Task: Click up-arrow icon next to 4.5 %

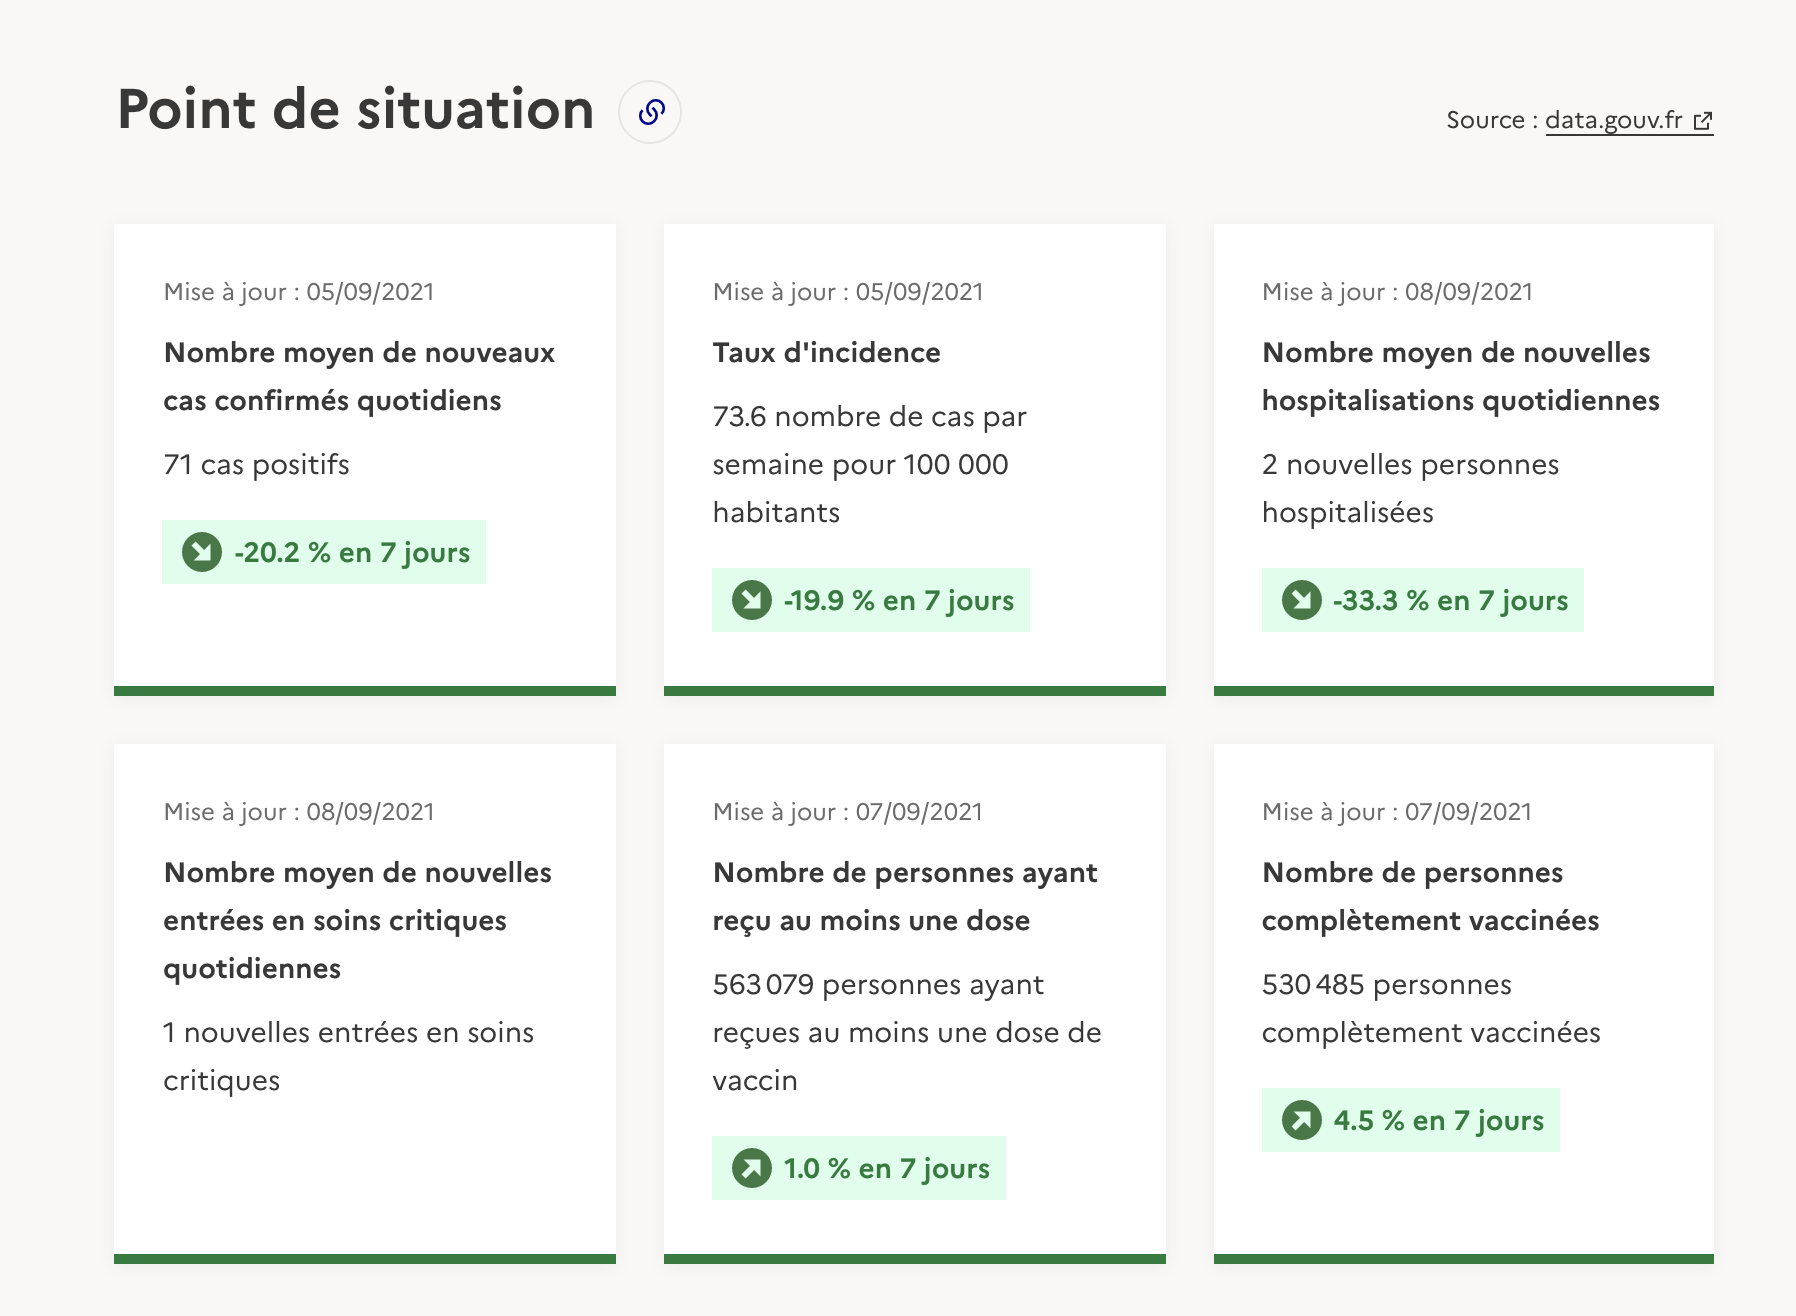Action: [1302, 1120]
